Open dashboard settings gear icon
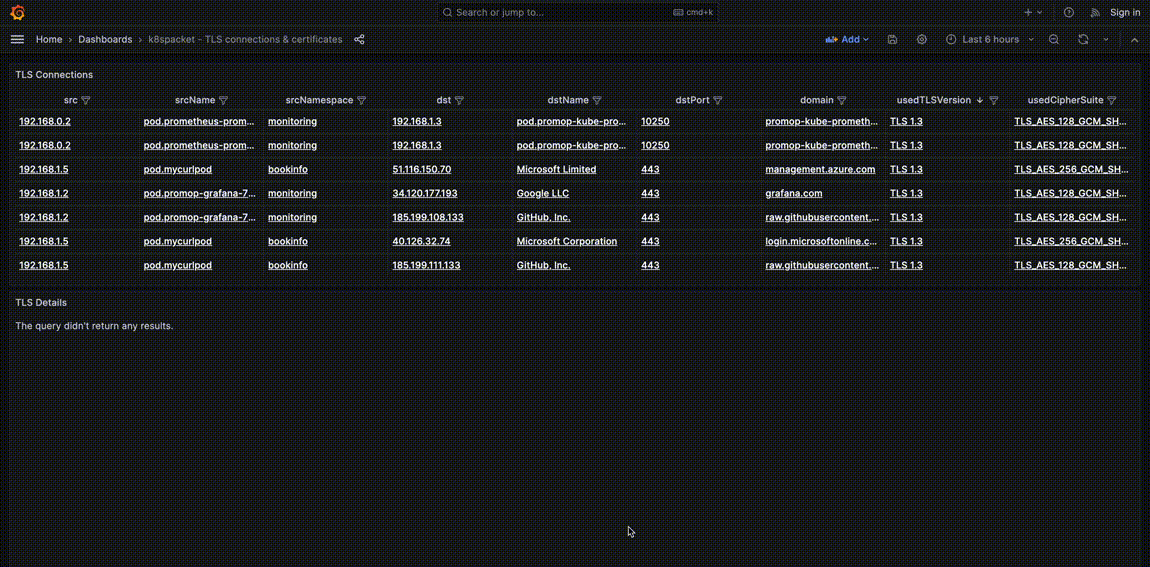The image size is (1150, 567). click(x=922, y=40)
